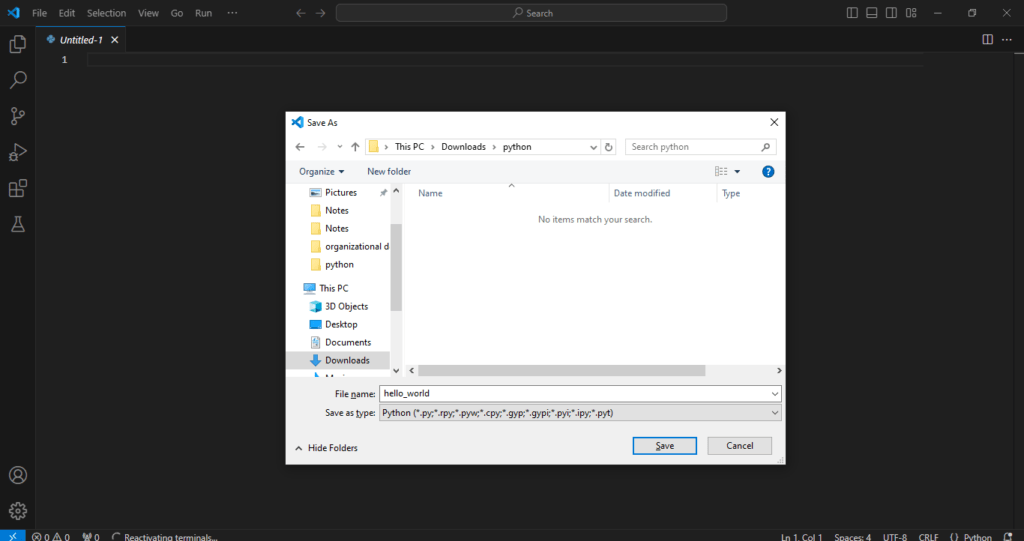
Task: Open the notifications bell in status bar
Action: click(1008, 536)
